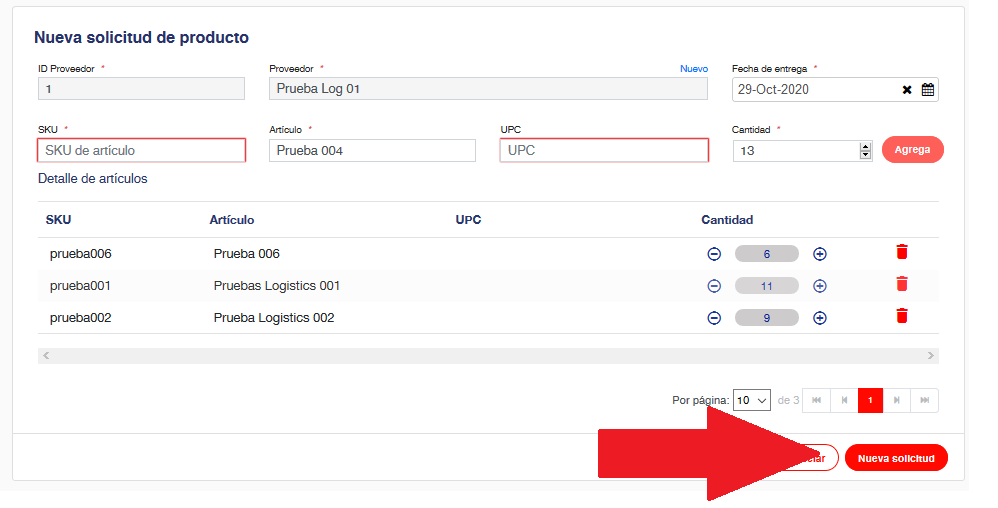Delete the prueba002 item with trash icon
The height and width of the screenshot is (508, 998).
click(901, 316)
